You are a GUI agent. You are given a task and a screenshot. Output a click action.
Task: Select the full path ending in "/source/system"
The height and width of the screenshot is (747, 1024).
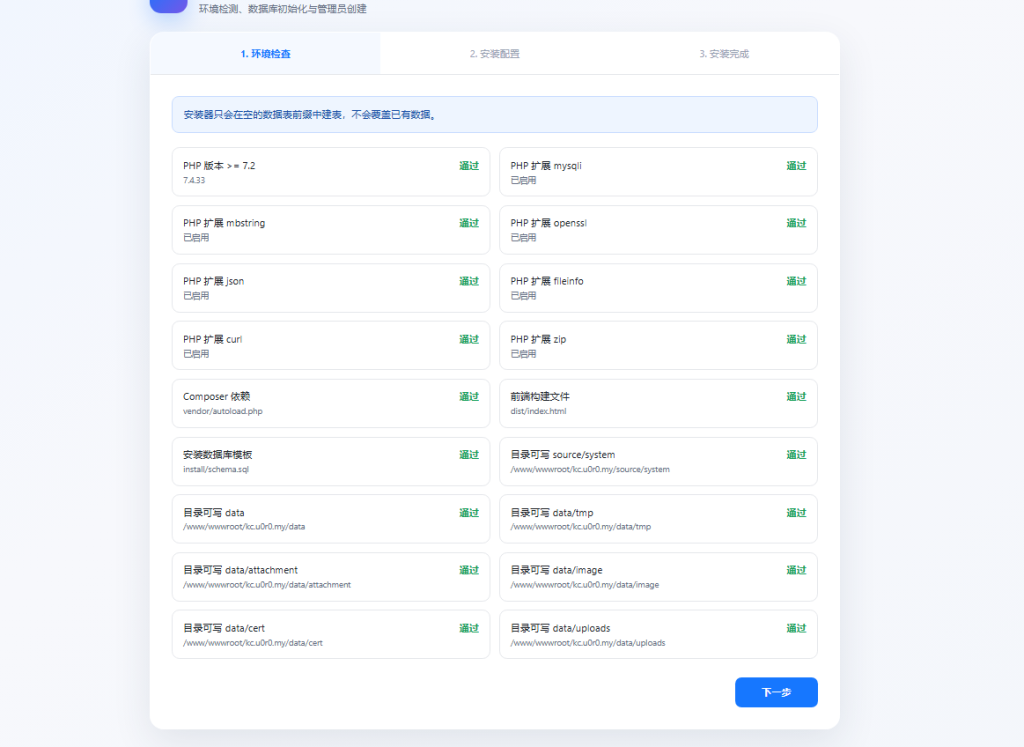coord(590,469)
